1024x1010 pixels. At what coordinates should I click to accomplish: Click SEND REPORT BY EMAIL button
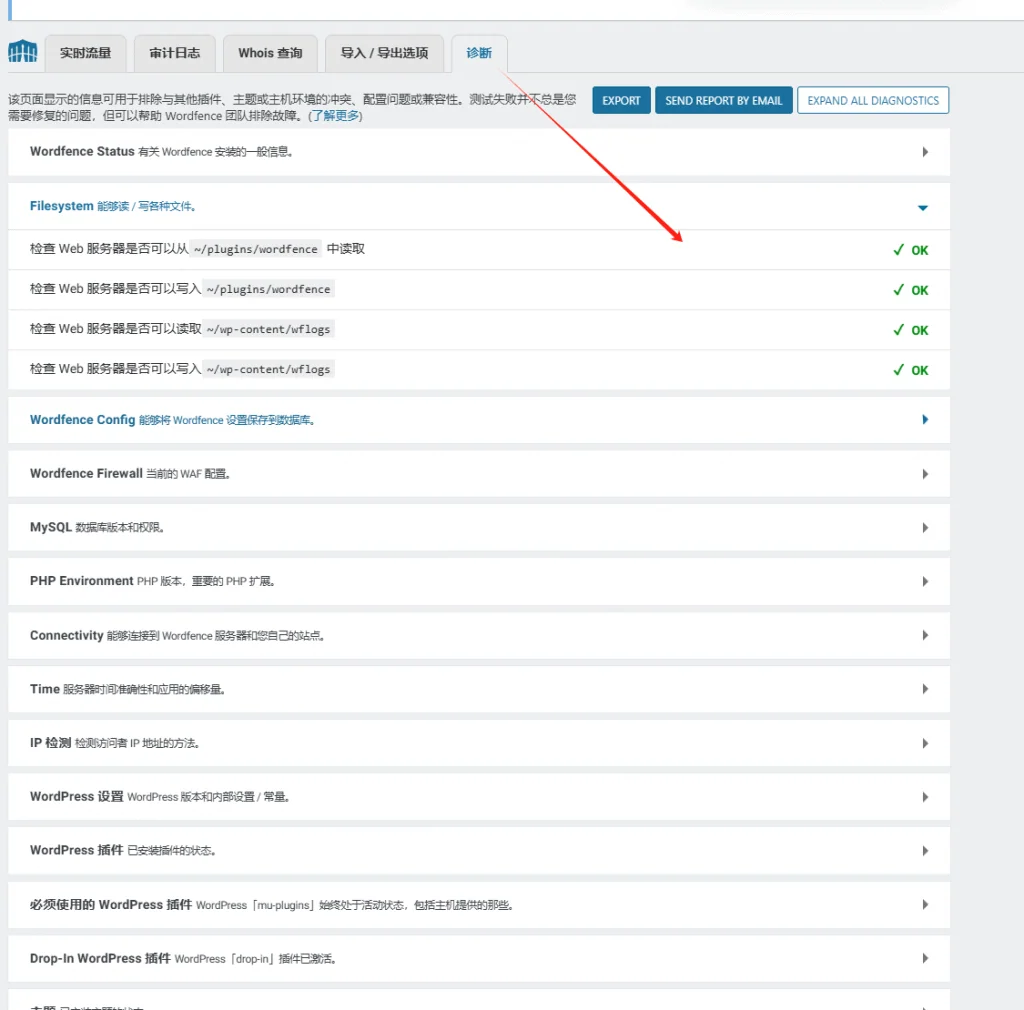pos(724,101)
